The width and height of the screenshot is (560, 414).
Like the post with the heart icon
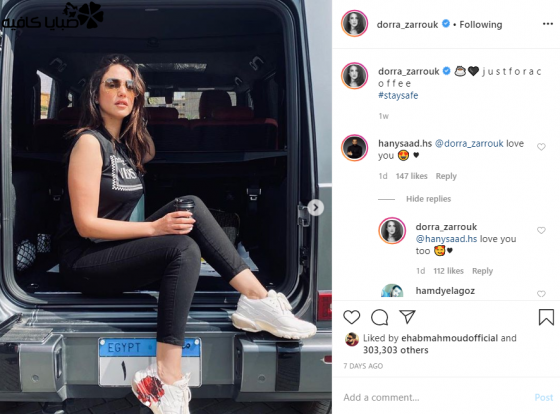tap(351, 317)
